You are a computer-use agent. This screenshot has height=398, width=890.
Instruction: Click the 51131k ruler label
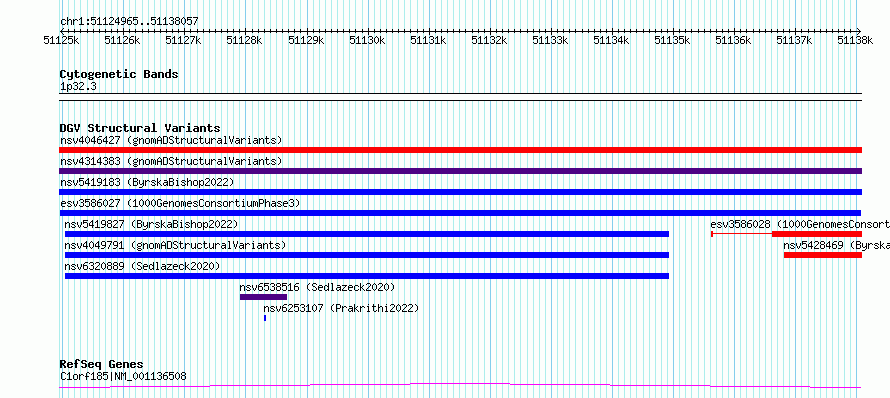(x=427, y=40)
